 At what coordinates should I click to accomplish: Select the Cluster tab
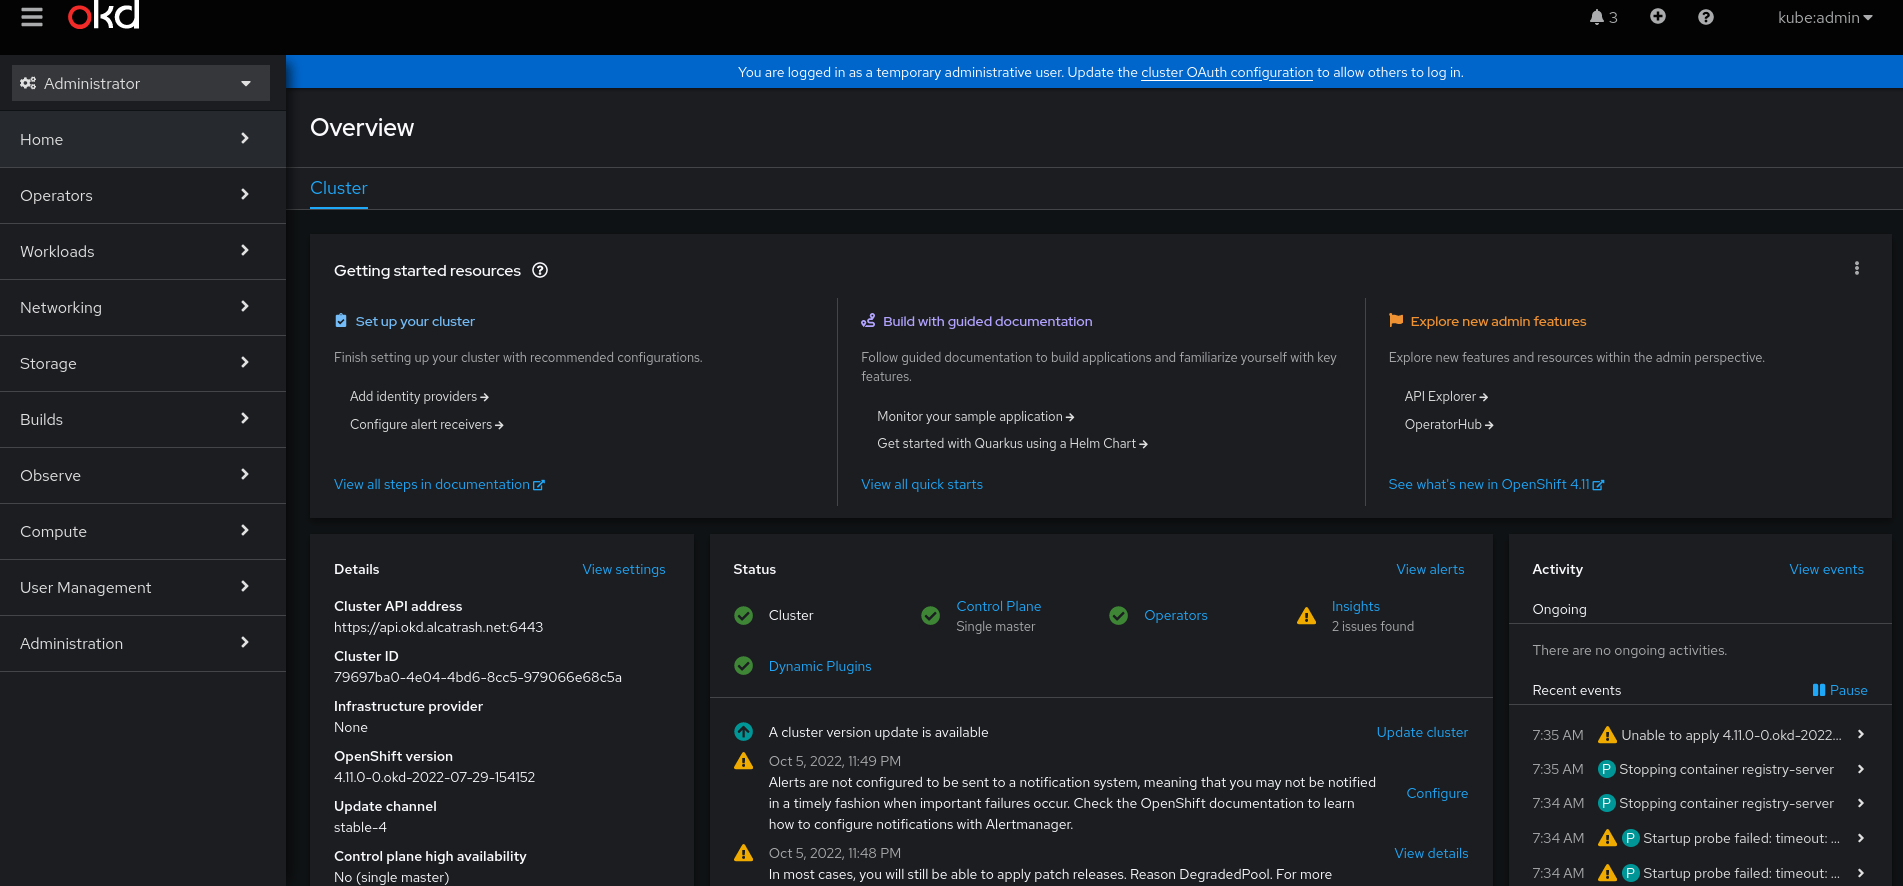tap(338, 188)
